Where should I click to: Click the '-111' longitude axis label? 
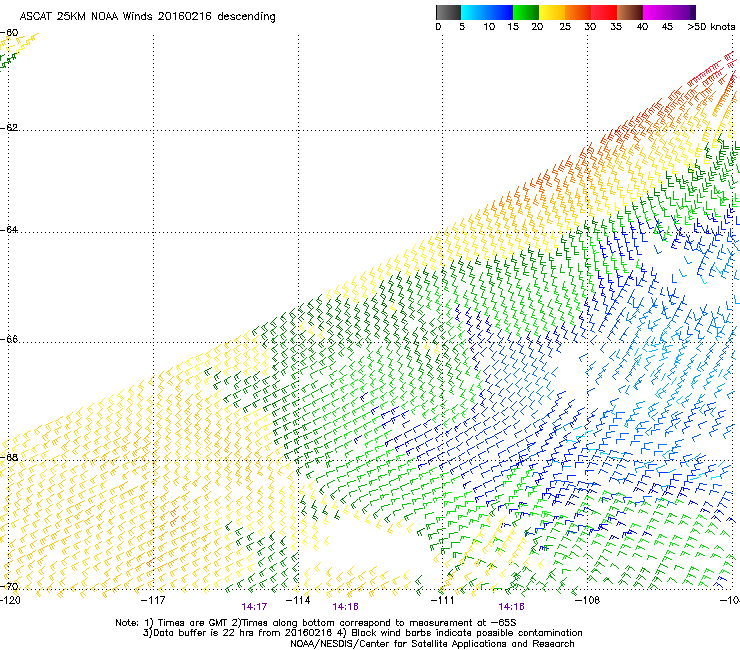tap(442, 600)
